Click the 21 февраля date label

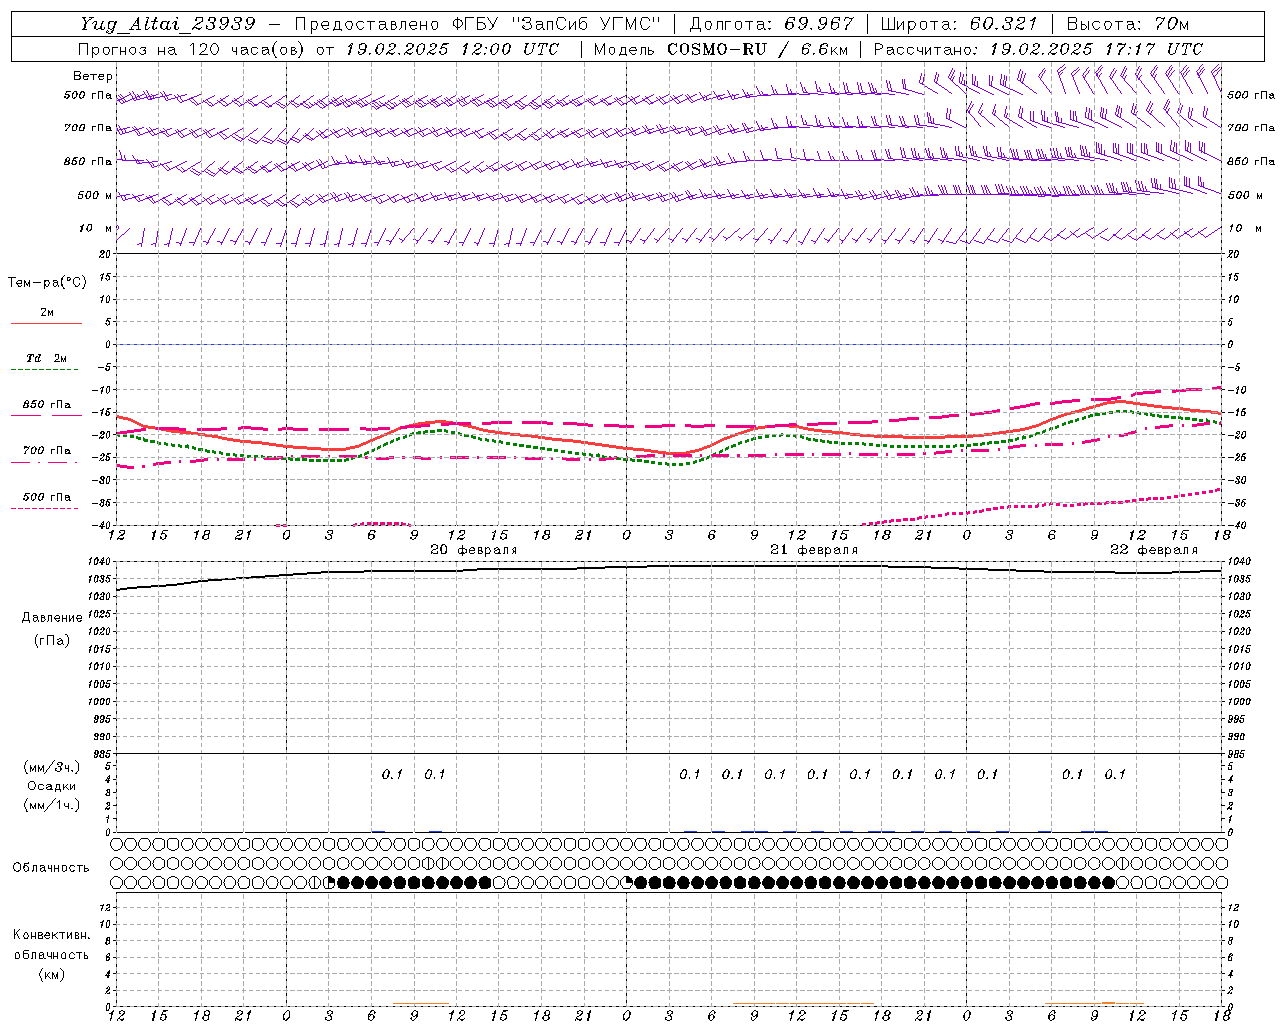814,550
